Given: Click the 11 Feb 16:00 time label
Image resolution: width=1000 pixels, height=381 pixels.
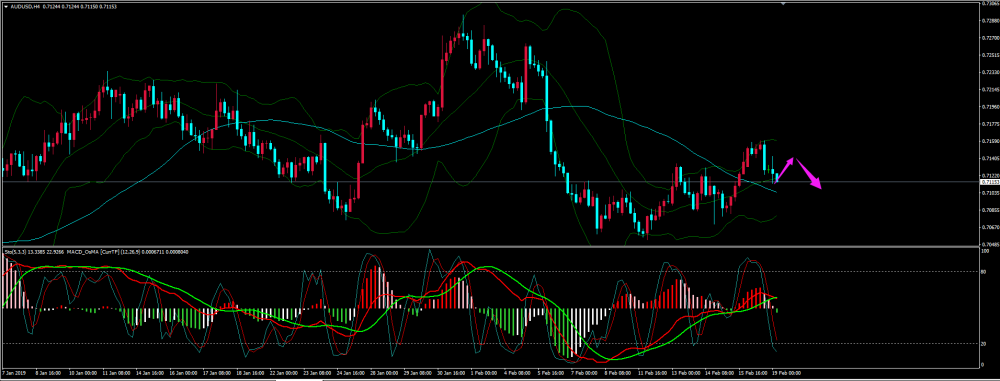Looking at the screenshot, I should (x=652, y=373).
